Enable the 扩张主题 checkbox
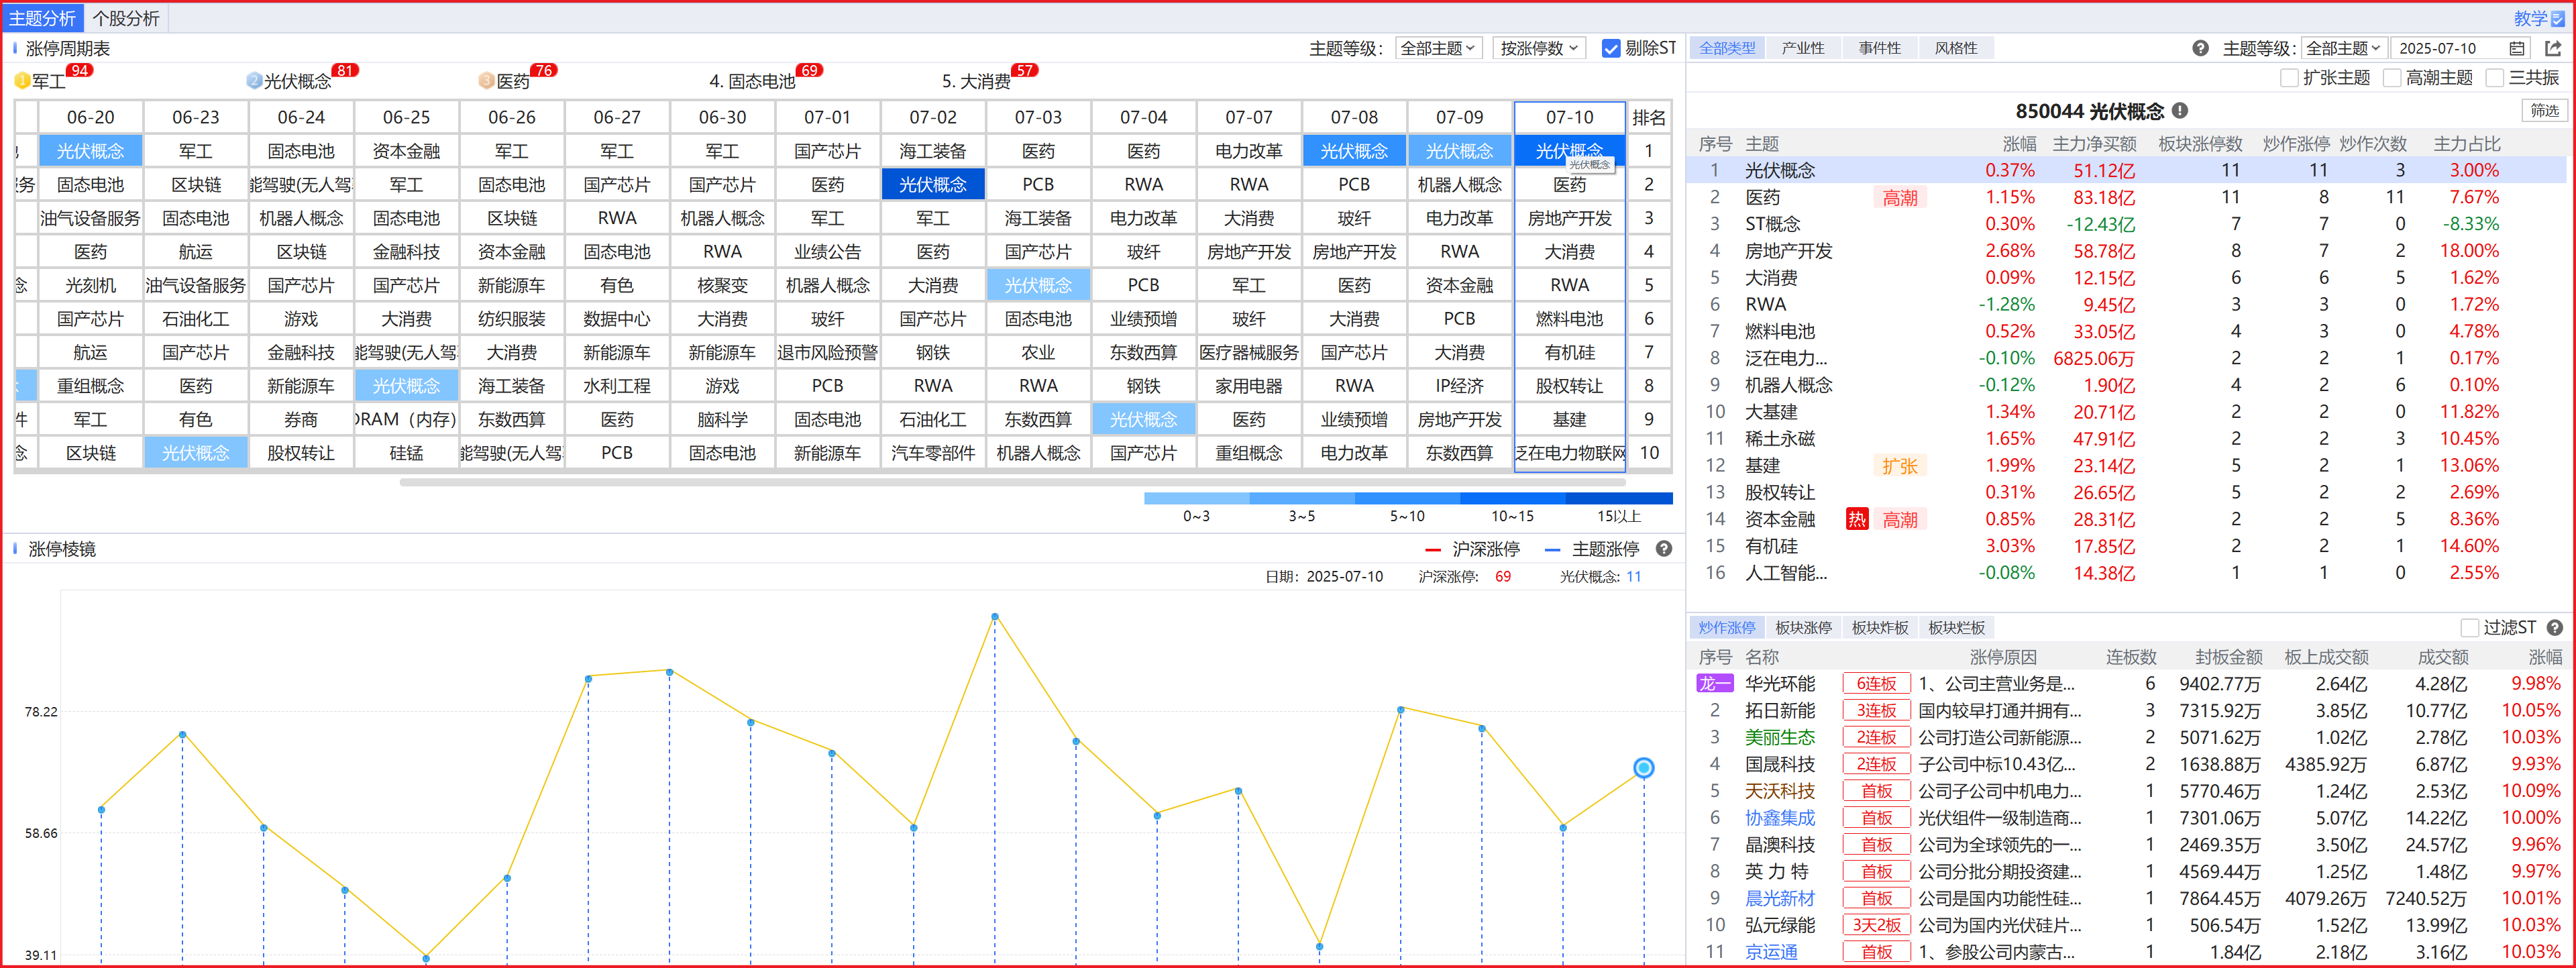 [x=2289, y=77]
